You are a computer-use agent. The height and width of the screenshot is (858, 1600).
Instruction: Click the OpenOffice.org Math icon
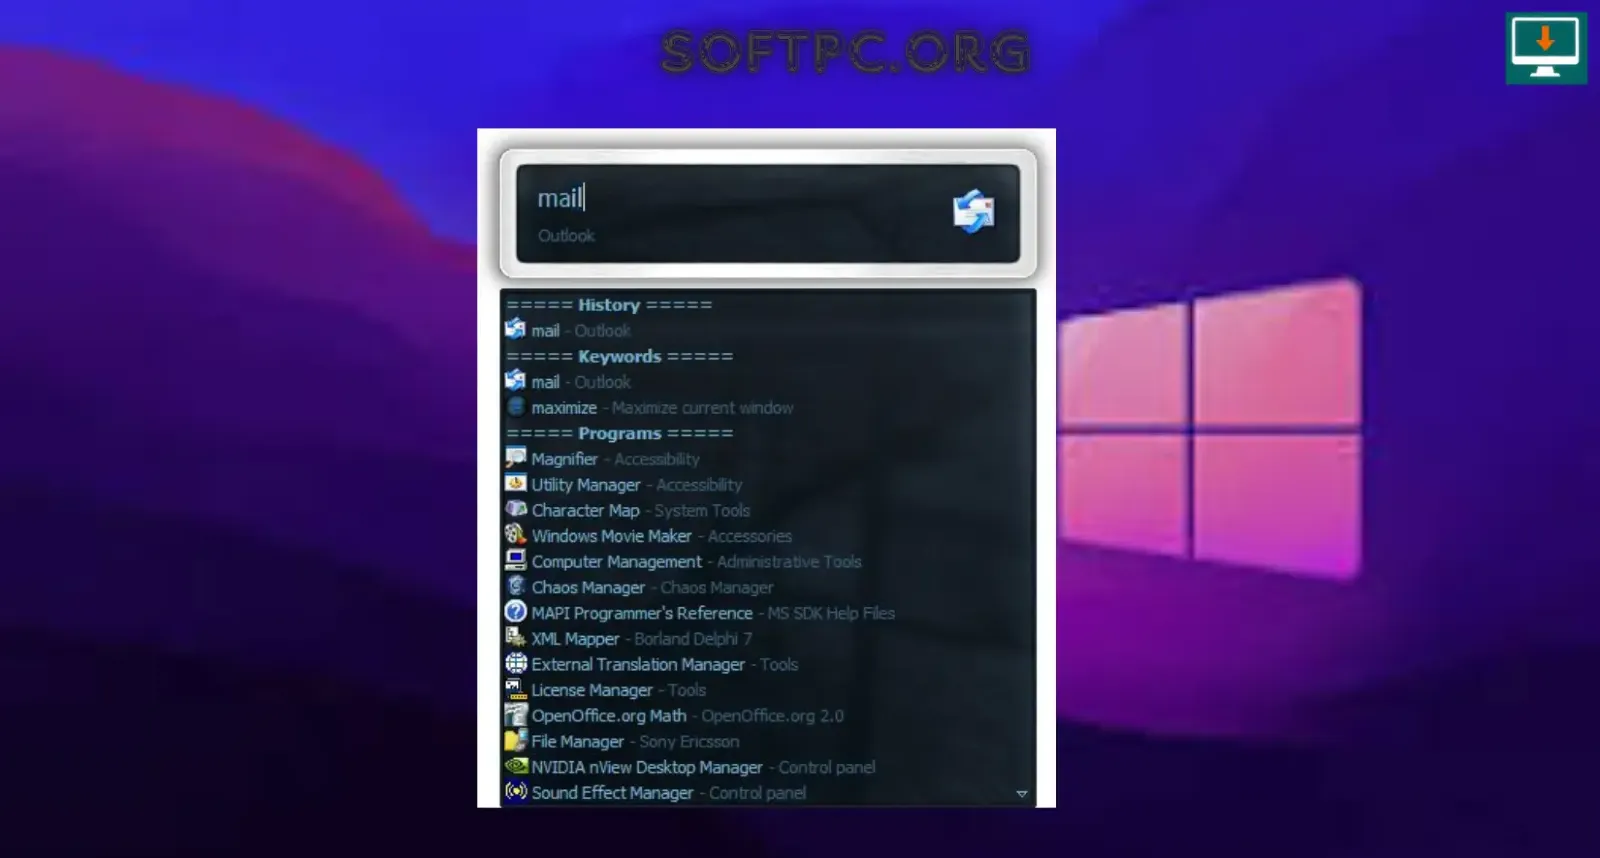516,715
